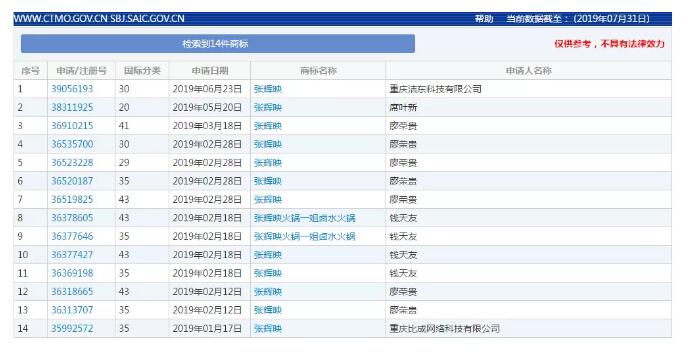The height and width of the screenshot is (364, 688).
Task: Open registration number 36520187
Action: (72, 181)
